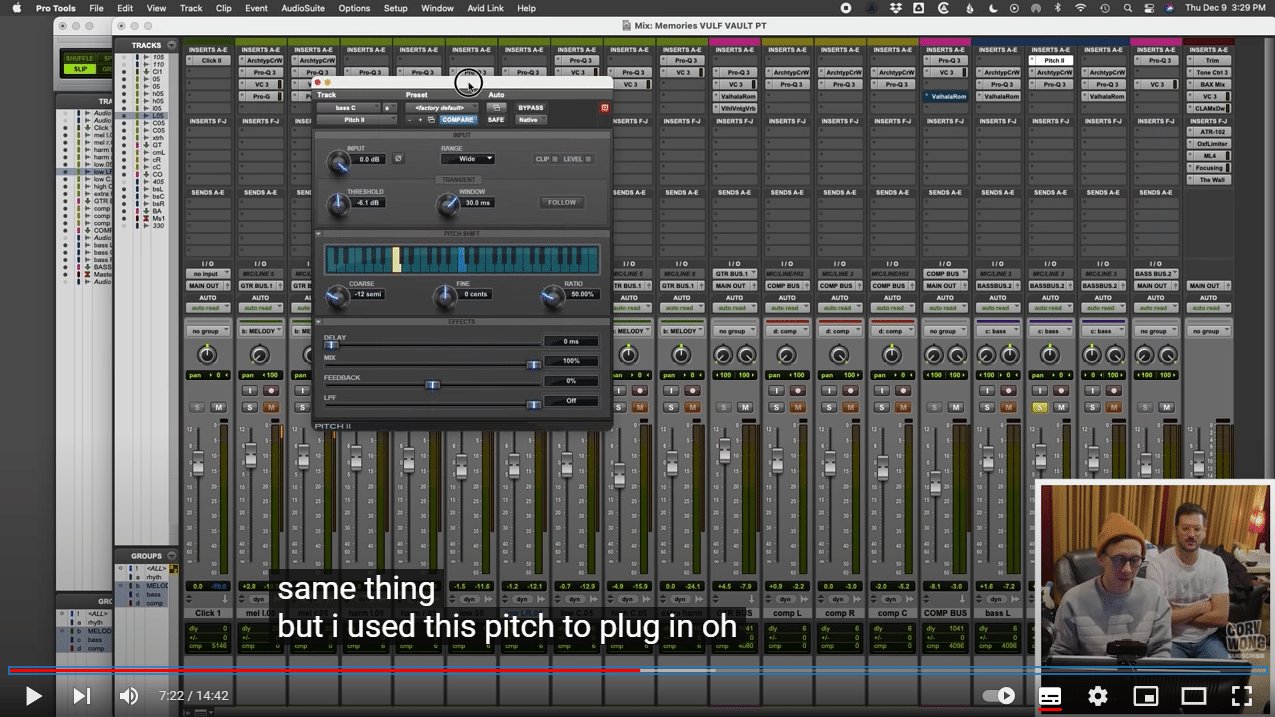
Task: Click the FEEDBACK slider handle
Action: pos(432,384)
